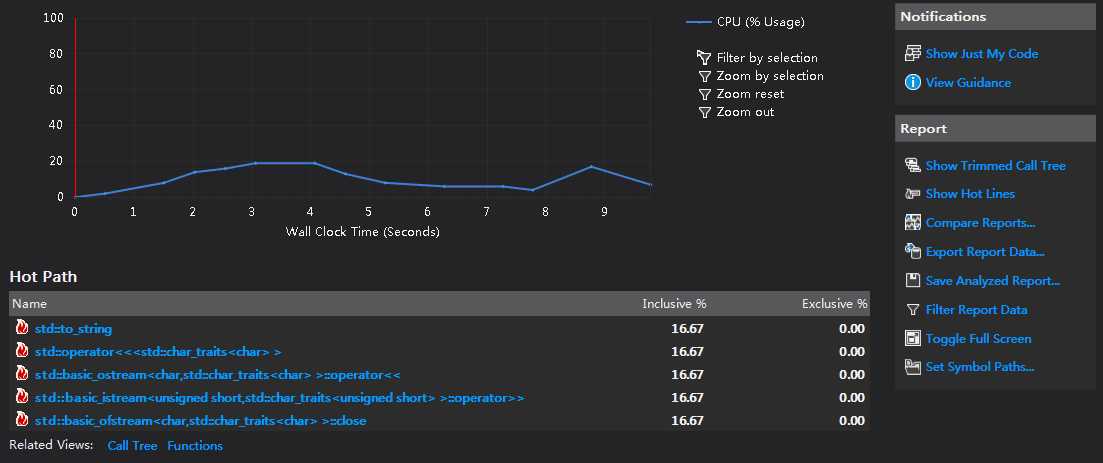The image size is (1103, 463).
Task: Click the Show Trimmed Call Tree icon
Action: point(912,166)
